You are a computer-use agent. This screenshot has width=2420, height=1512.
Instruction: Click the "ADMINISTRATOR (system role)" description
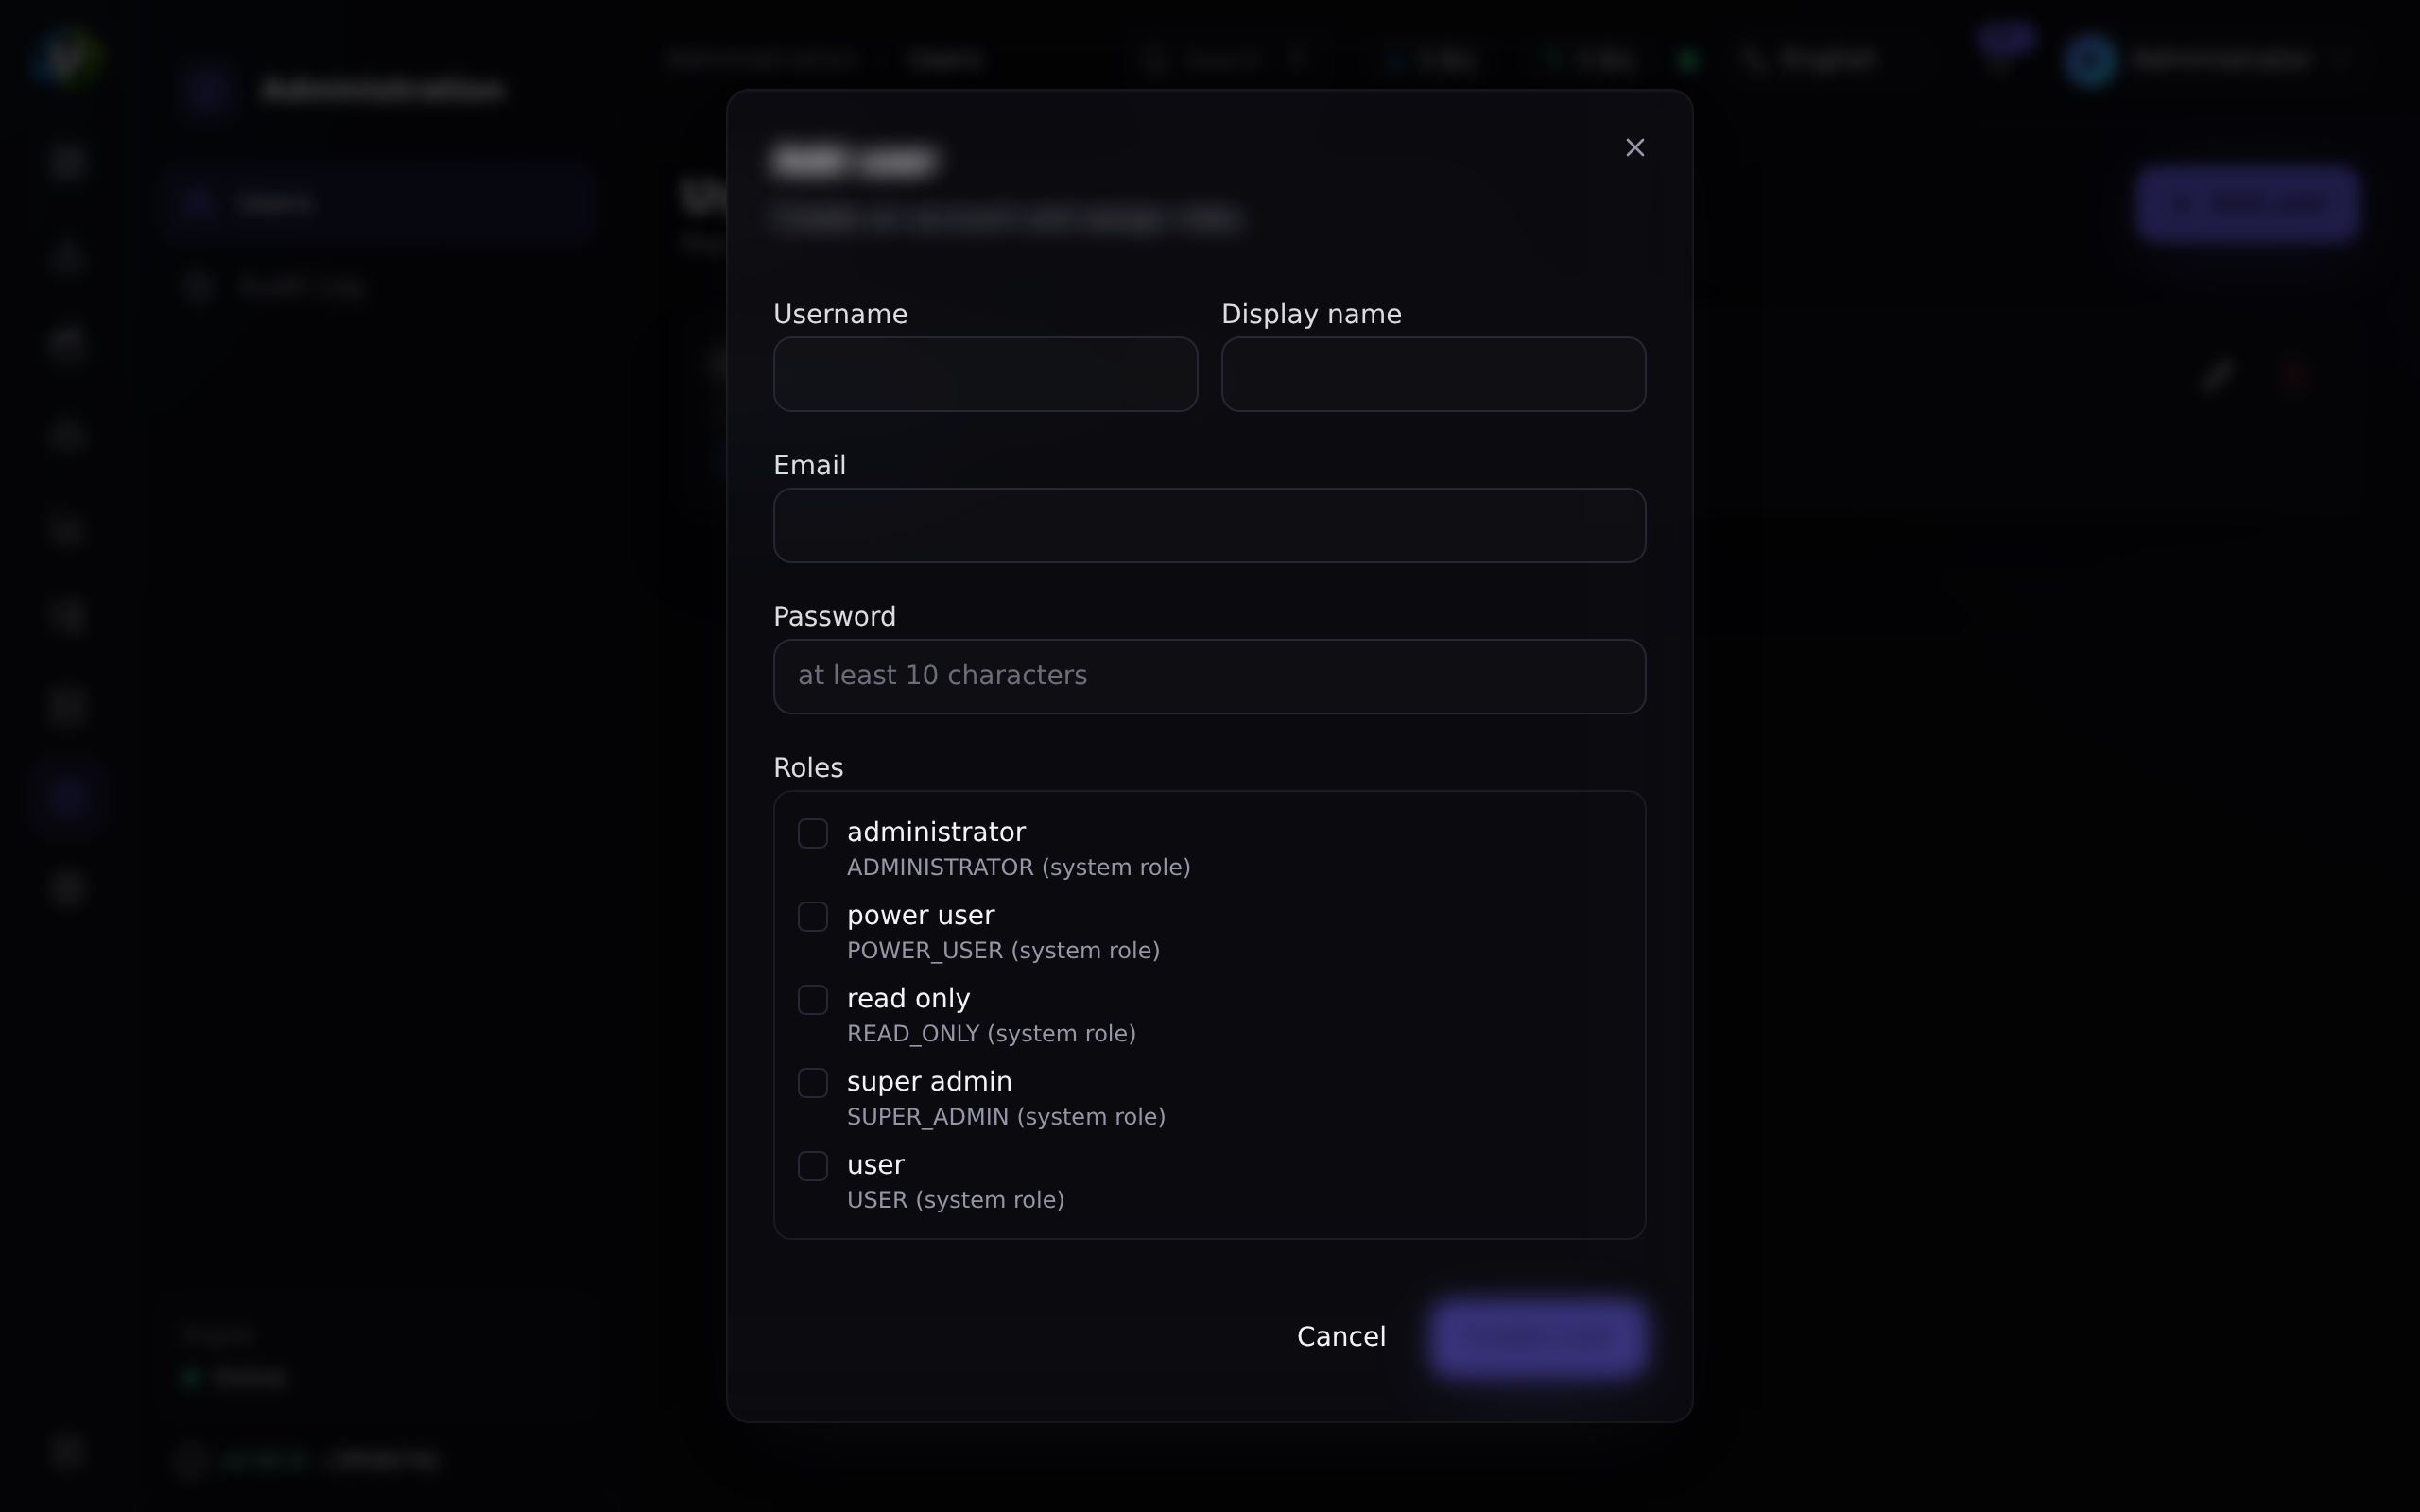tap(1018, 867)
